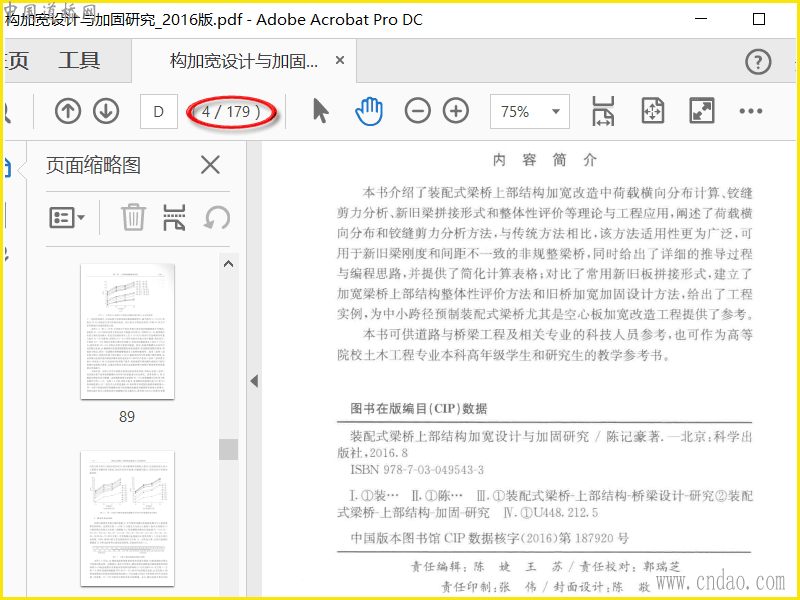Maximize the Acrobat window
Viewport: 800px width, 600px height.
759,19
